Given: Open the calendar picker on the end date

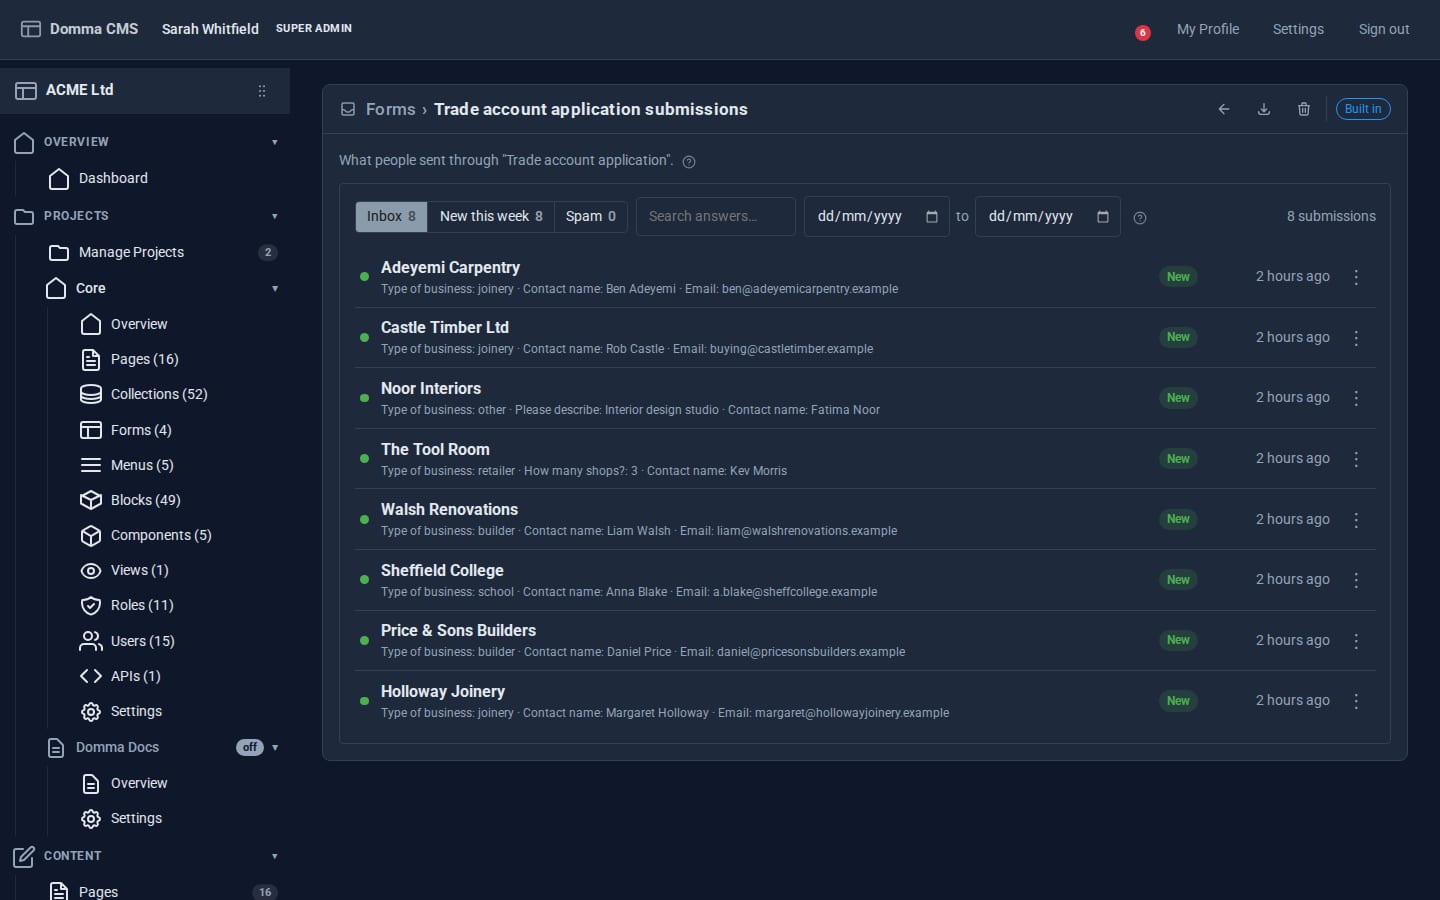Looking at the screenshot, I should click(1103, 217).
